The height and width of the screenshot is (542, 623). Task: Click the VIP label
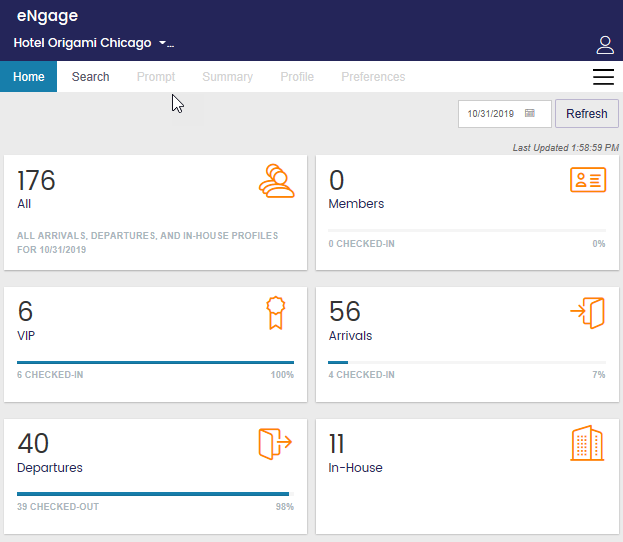coord(26,336)
